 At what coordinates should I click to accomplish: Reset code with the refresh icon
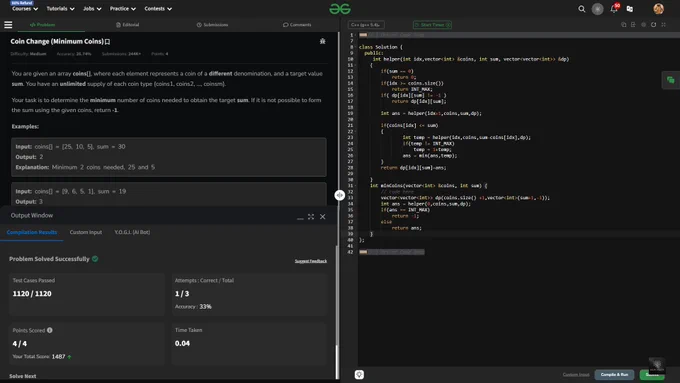click(654, 25)
